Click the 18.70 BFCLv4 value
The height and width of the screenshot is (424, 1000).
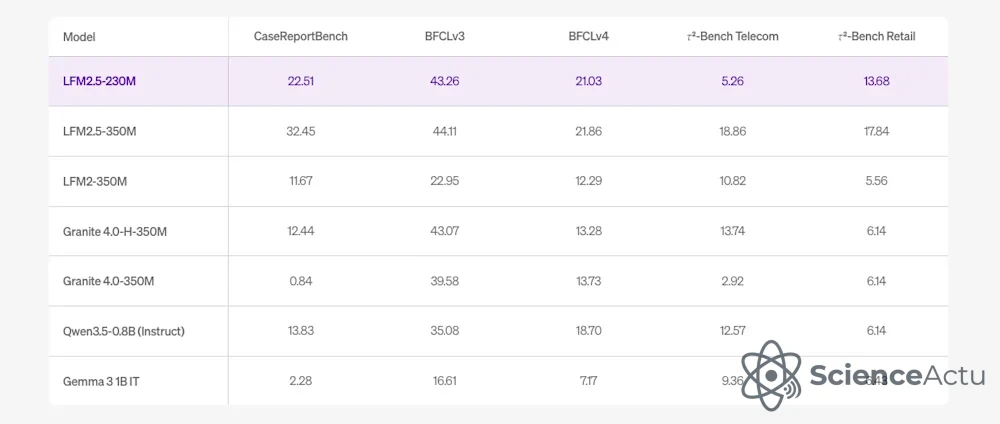589,331
